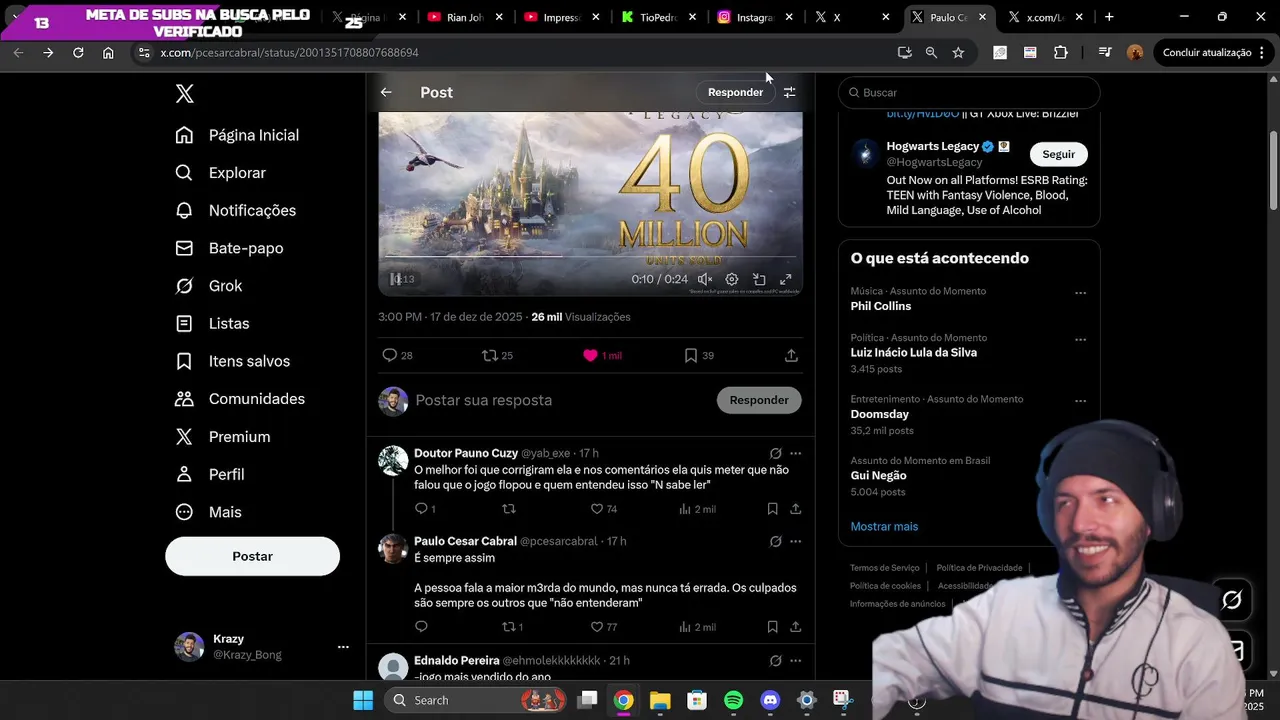Open Spotify from taskbar

[x=733, y=700]
